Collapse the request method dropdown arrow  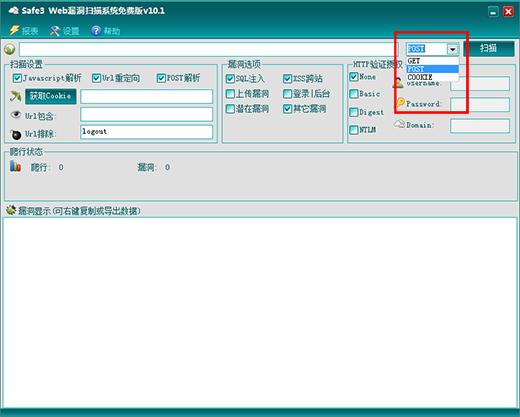click(452, 49)
